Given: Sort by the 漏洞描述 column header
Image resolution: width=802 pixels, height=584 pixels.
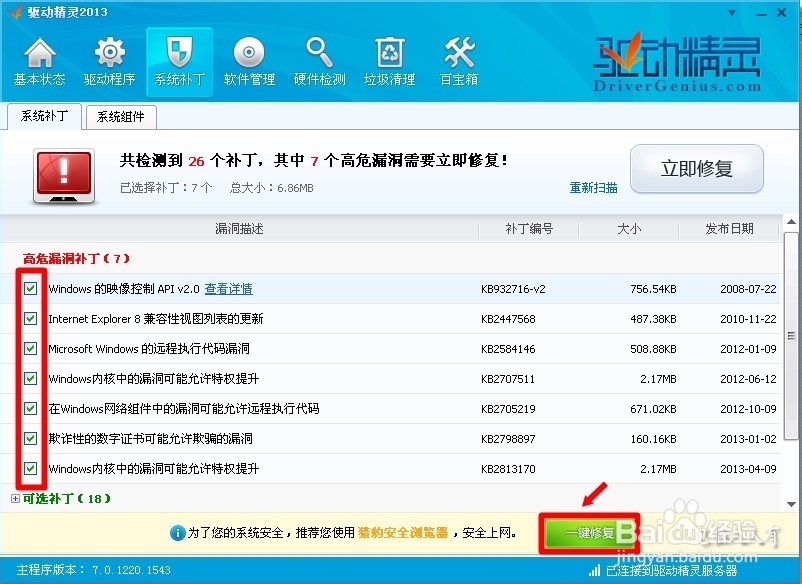Looking at the screenshot, I should coord(239,229).
